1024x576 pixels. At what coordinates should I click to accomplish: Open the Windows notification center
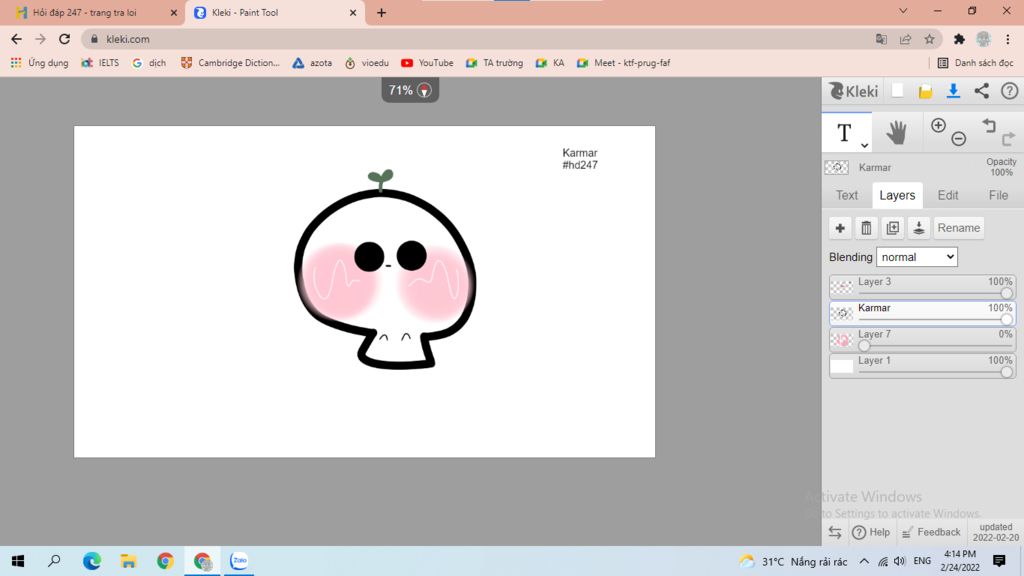pos(999,561)
